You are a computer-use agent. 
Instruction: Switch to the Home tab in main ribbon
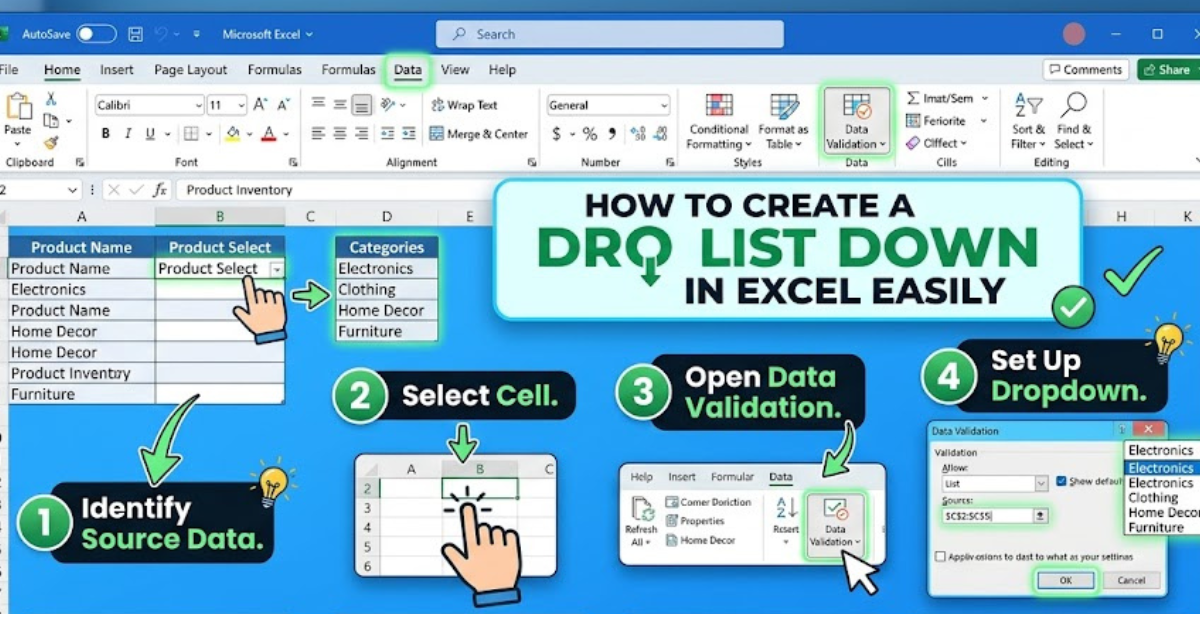tap(62, 70)
